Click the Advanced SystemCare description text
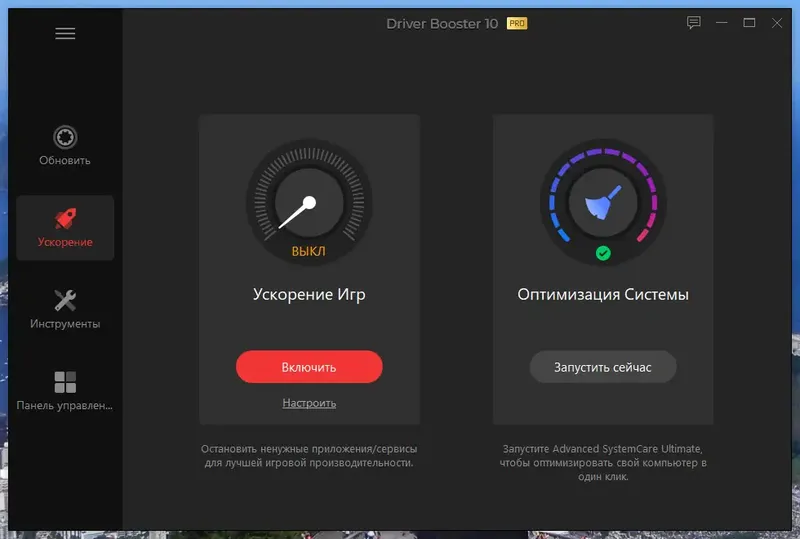Image resolution: width=800 pixels, height=539 pixels. click(603, 462)
